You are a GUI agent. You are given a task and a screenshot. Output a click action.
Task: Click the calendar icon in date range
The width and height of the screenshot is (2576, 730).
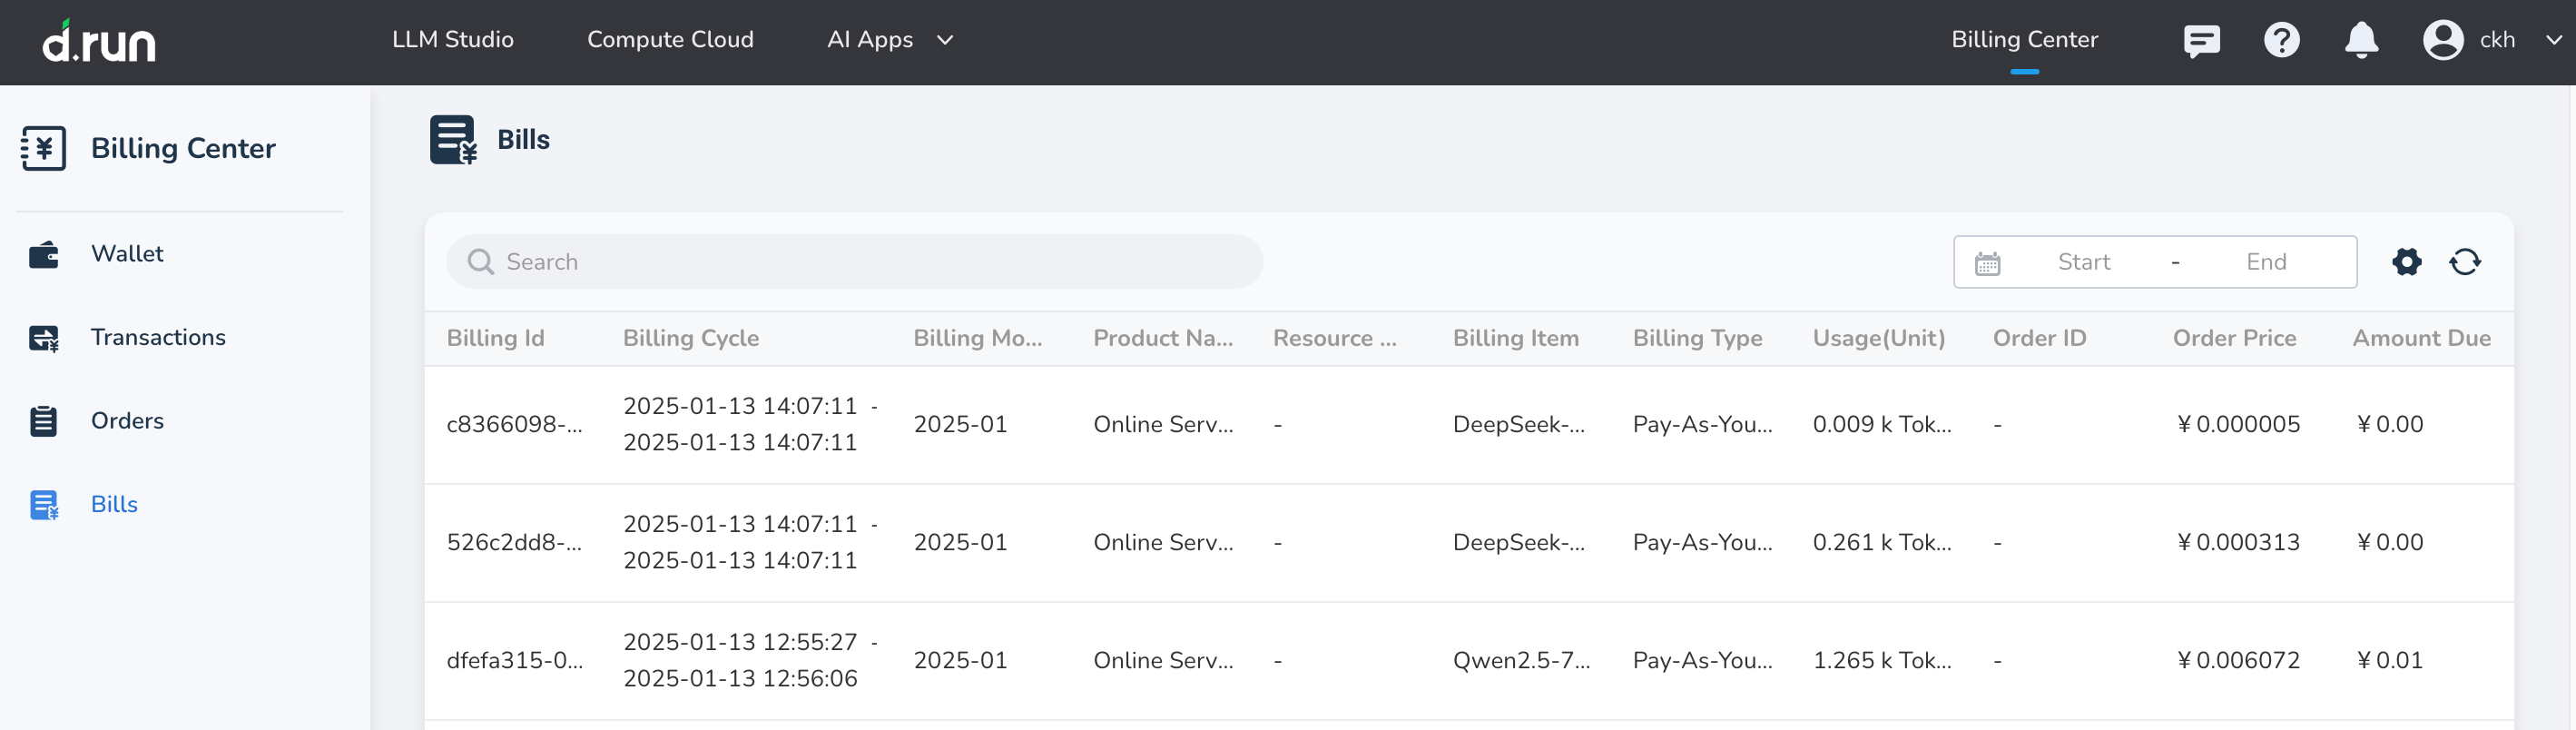point(1987,263)
